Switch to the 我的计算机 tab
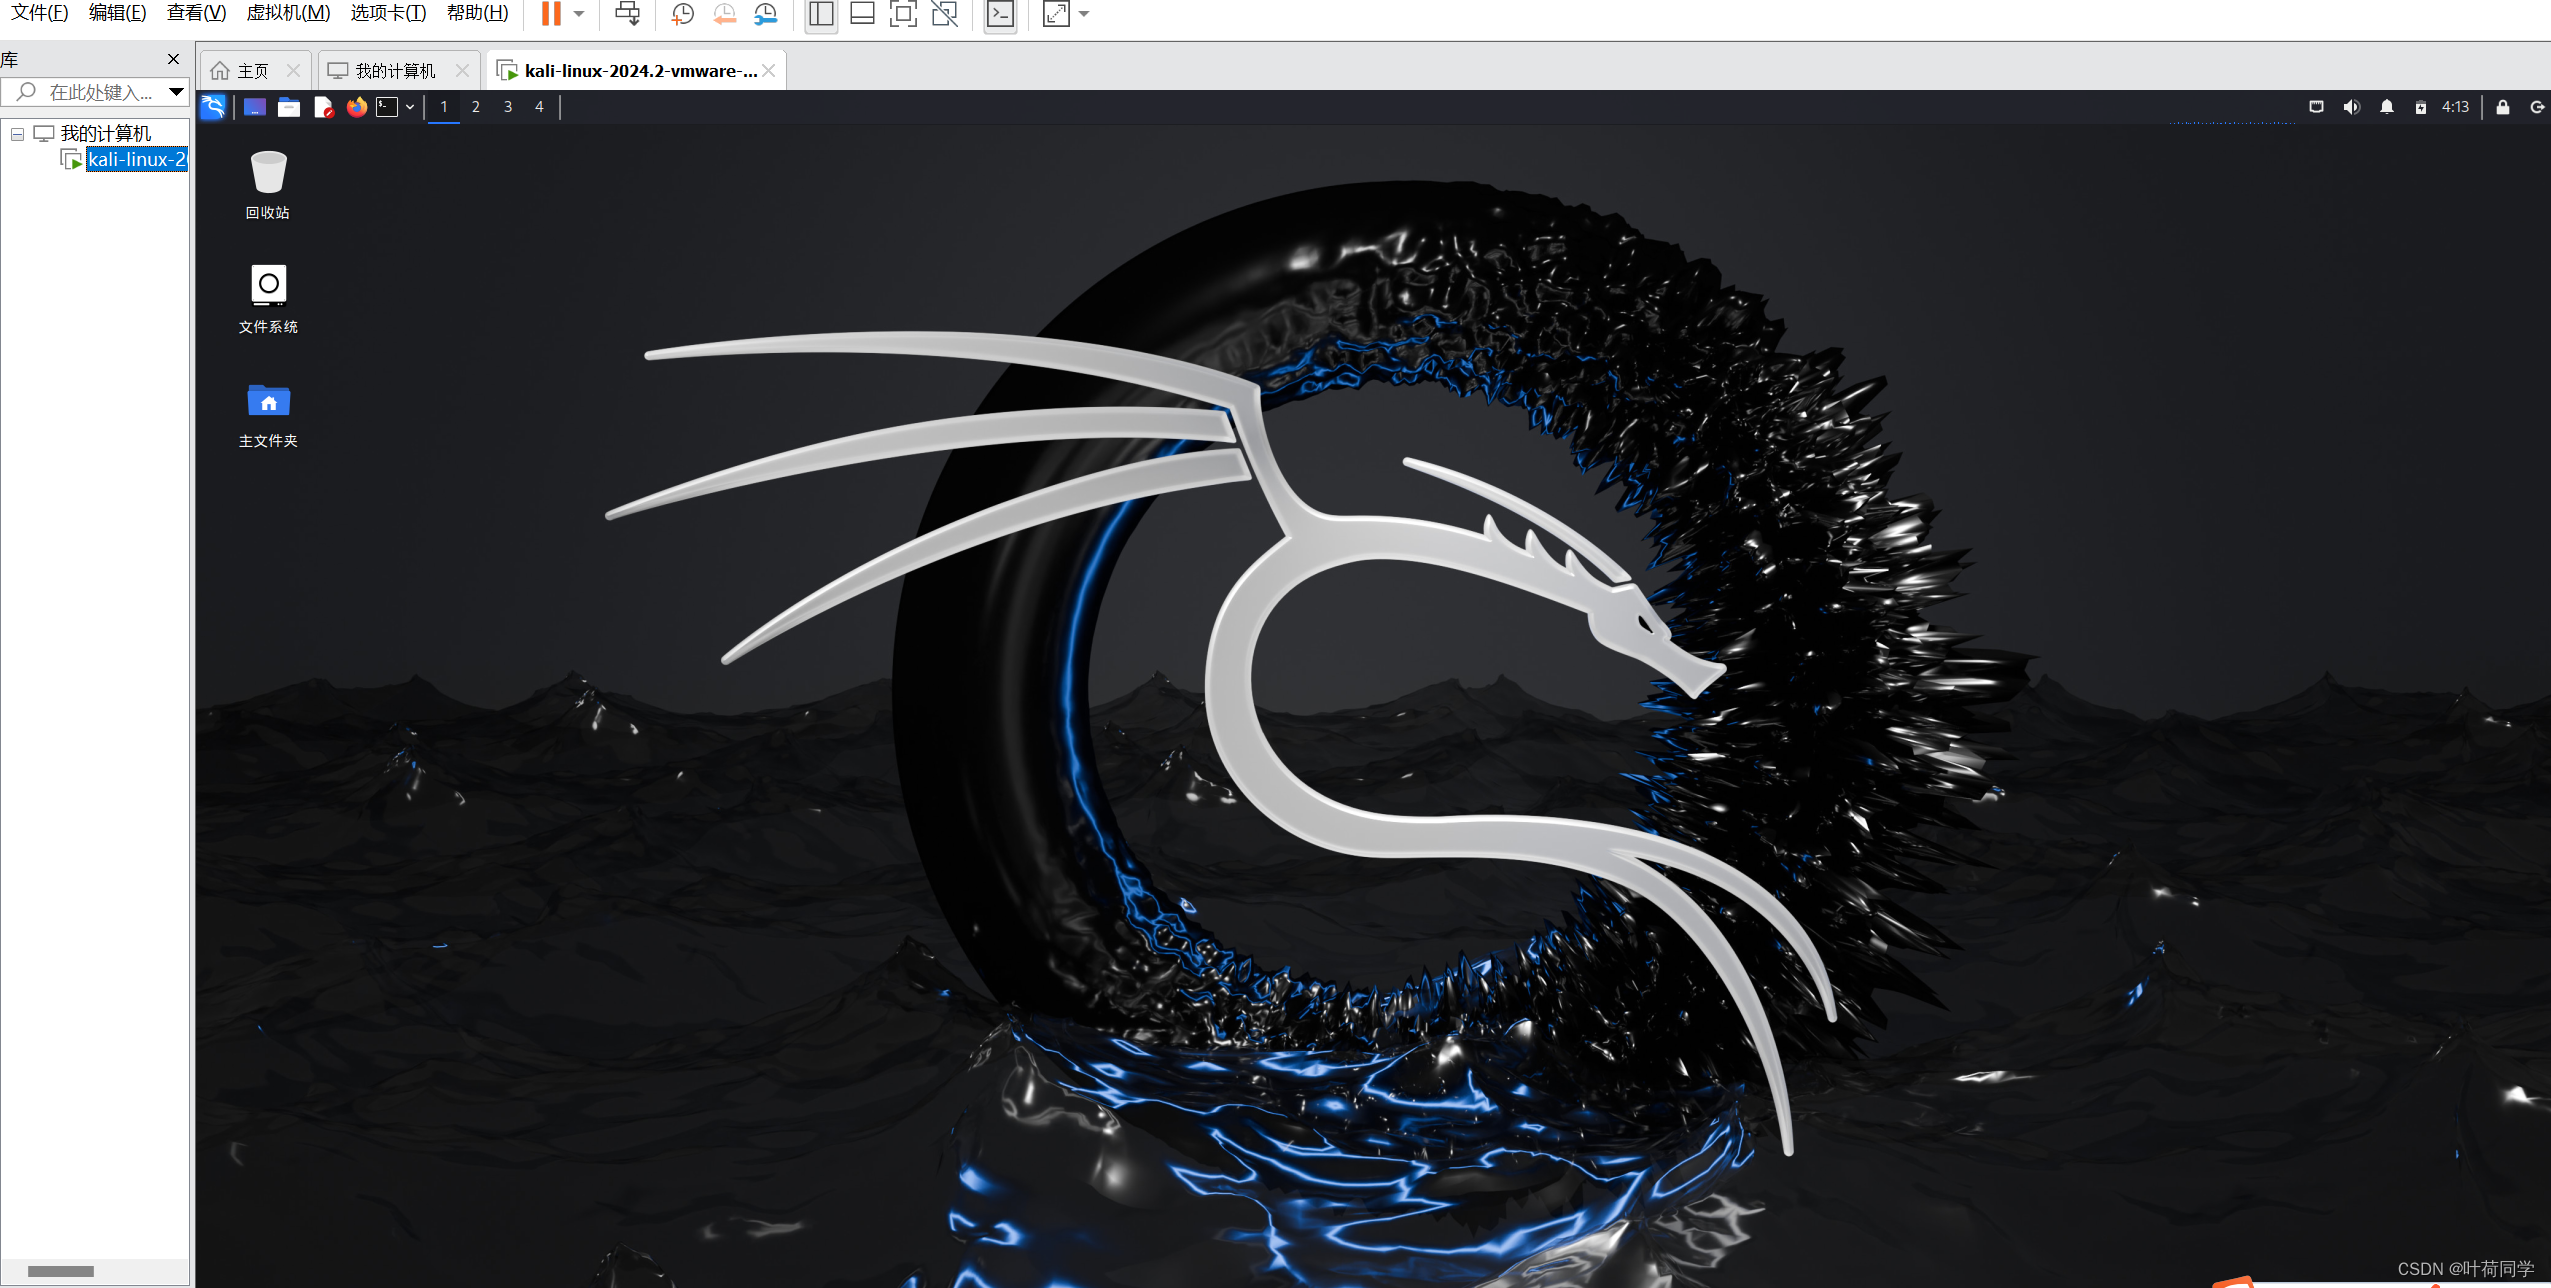The width and height of the screenshot is (2551, 1288). point(396,71)
